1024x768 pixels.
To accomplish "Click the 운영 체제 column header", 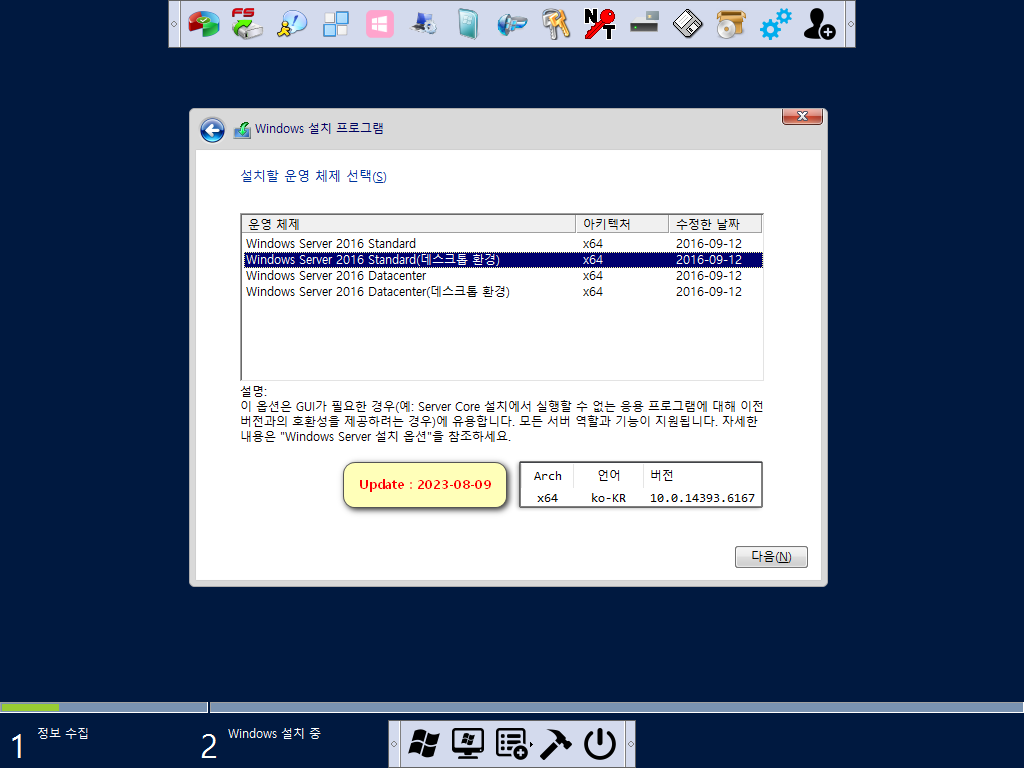I will coord(409,224).
